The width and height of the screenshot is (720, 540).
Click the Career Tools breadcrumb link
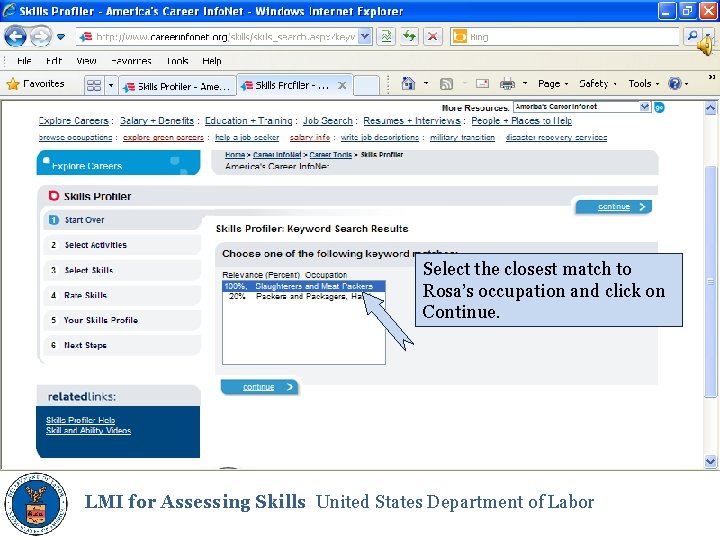331,155
